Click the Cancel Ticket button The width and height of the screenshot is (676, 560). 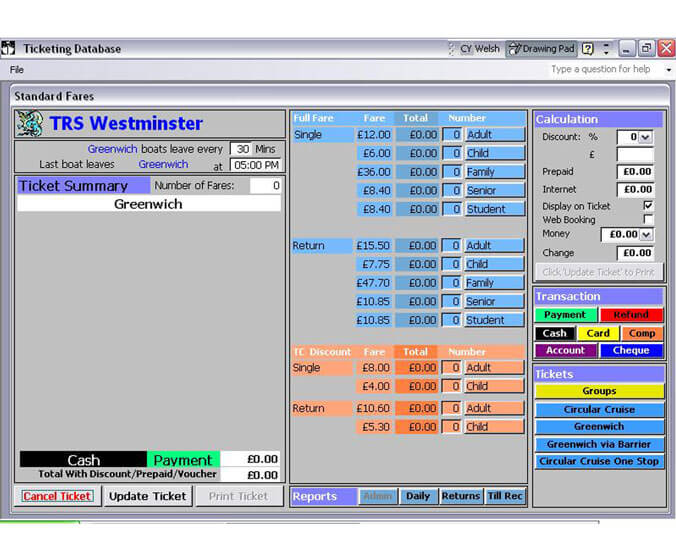pos(57,496)
